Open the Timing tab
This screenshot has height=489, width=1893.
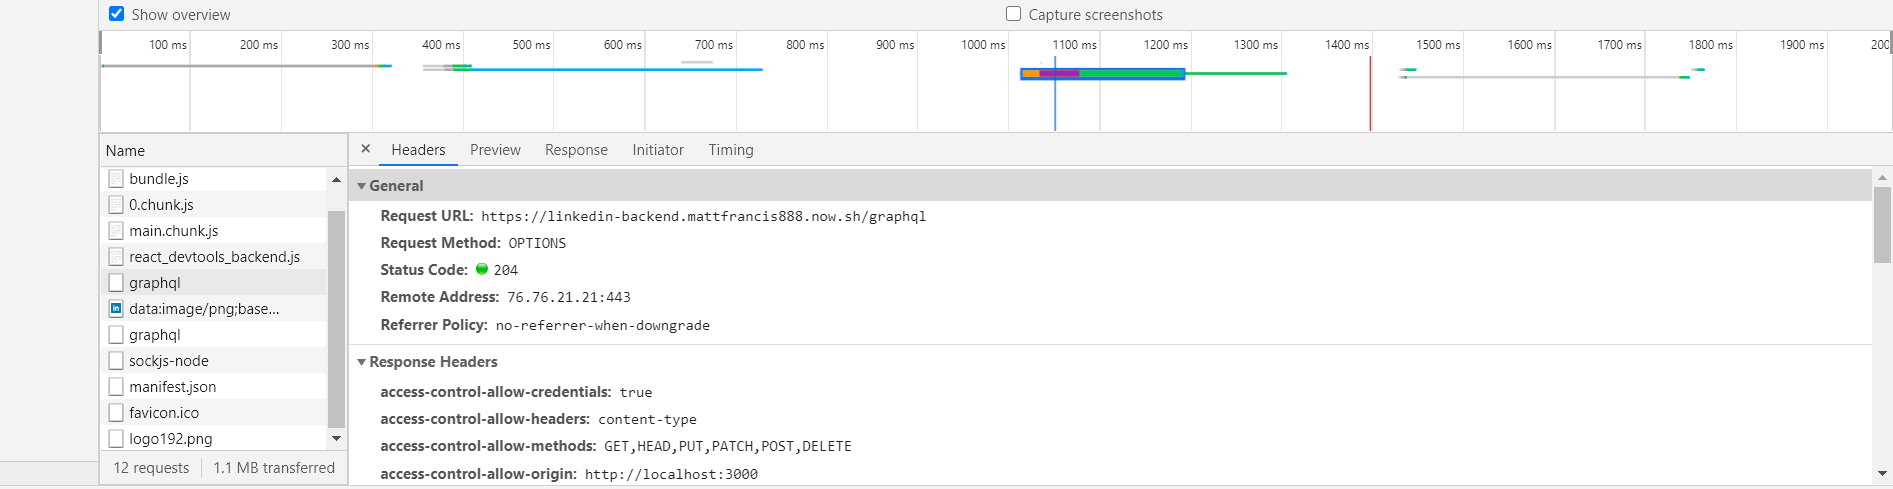tap(731, 150)
